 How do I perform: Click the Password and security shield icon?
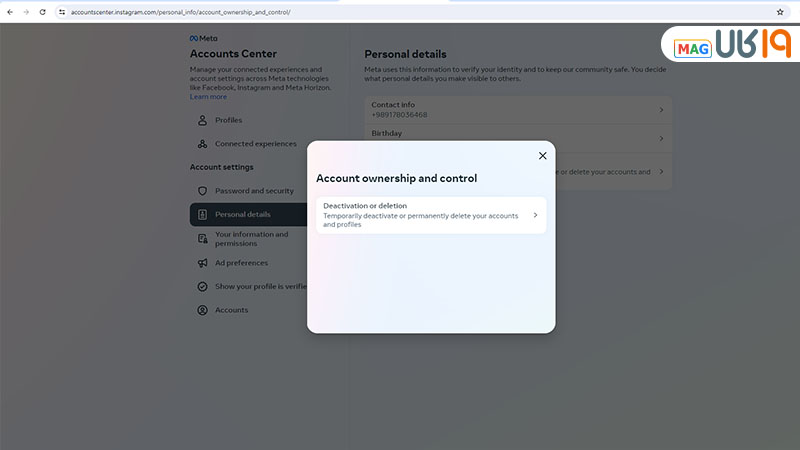coord(202,191)
